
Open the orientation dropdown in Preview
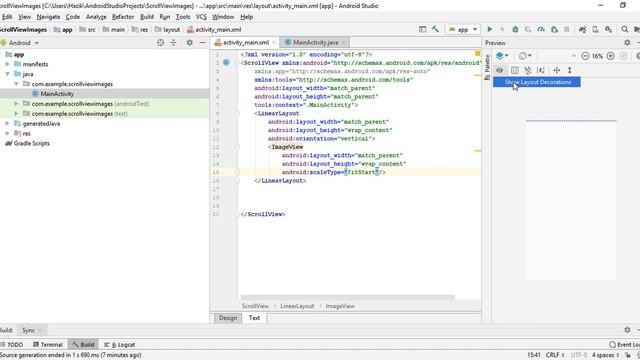click(x=525, y=56)
